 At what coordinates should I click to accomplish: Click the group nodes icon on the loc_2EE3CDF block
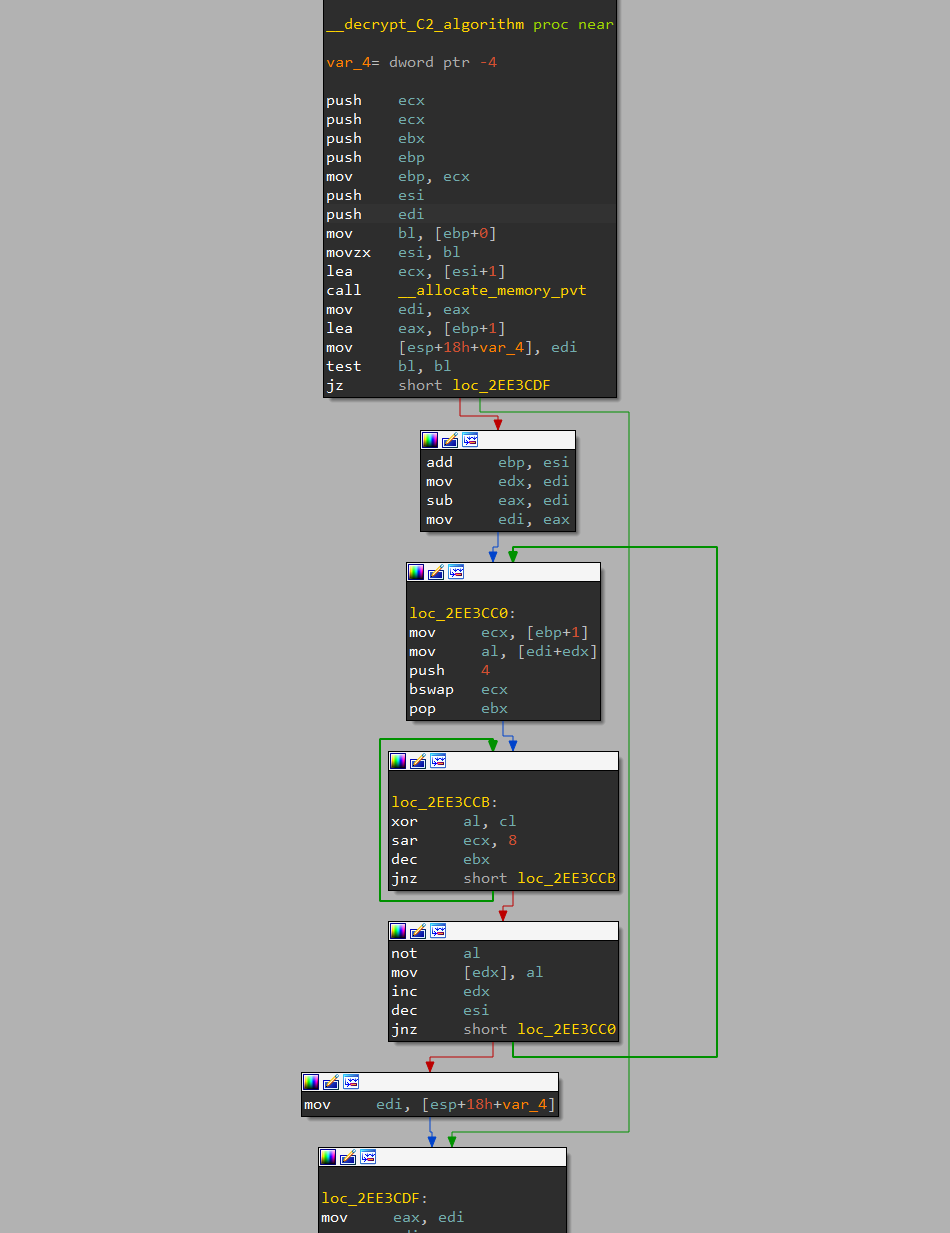point(368,1157)
